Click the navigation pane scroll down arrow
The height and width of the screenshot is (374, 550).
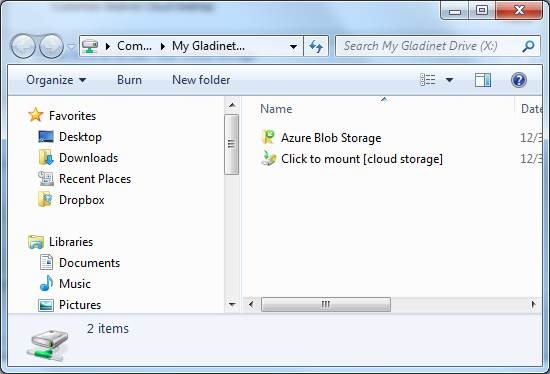pyautogui.click(x=232, y=305)
